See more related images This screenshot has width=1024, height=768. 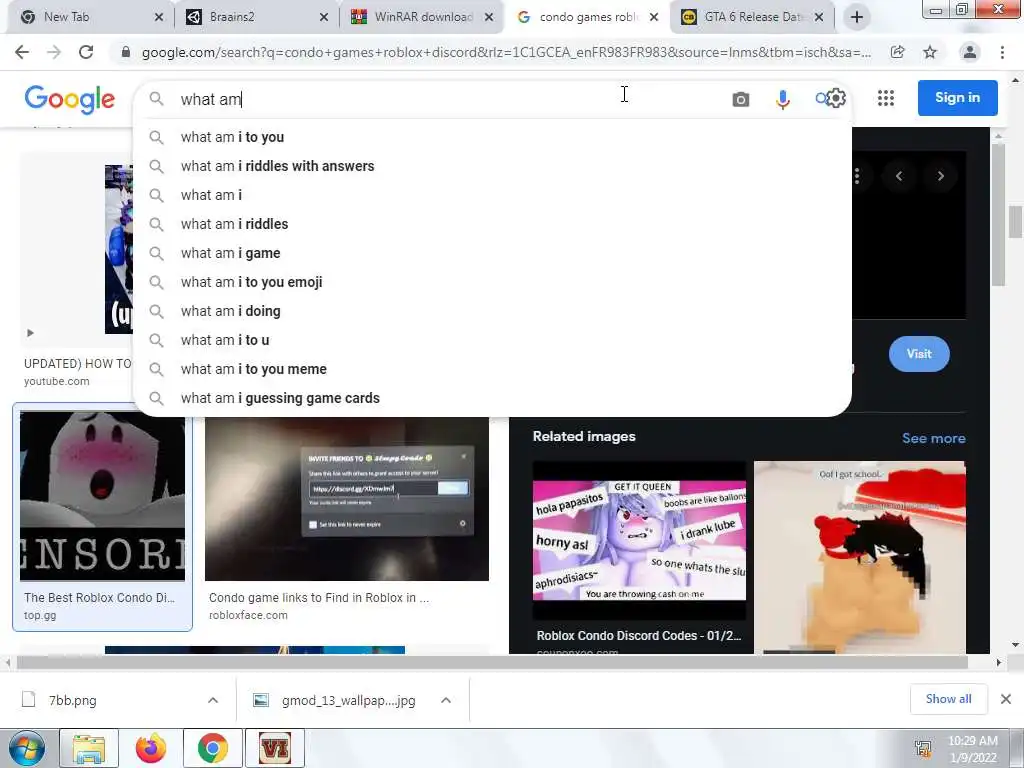[x=933, y=438]
